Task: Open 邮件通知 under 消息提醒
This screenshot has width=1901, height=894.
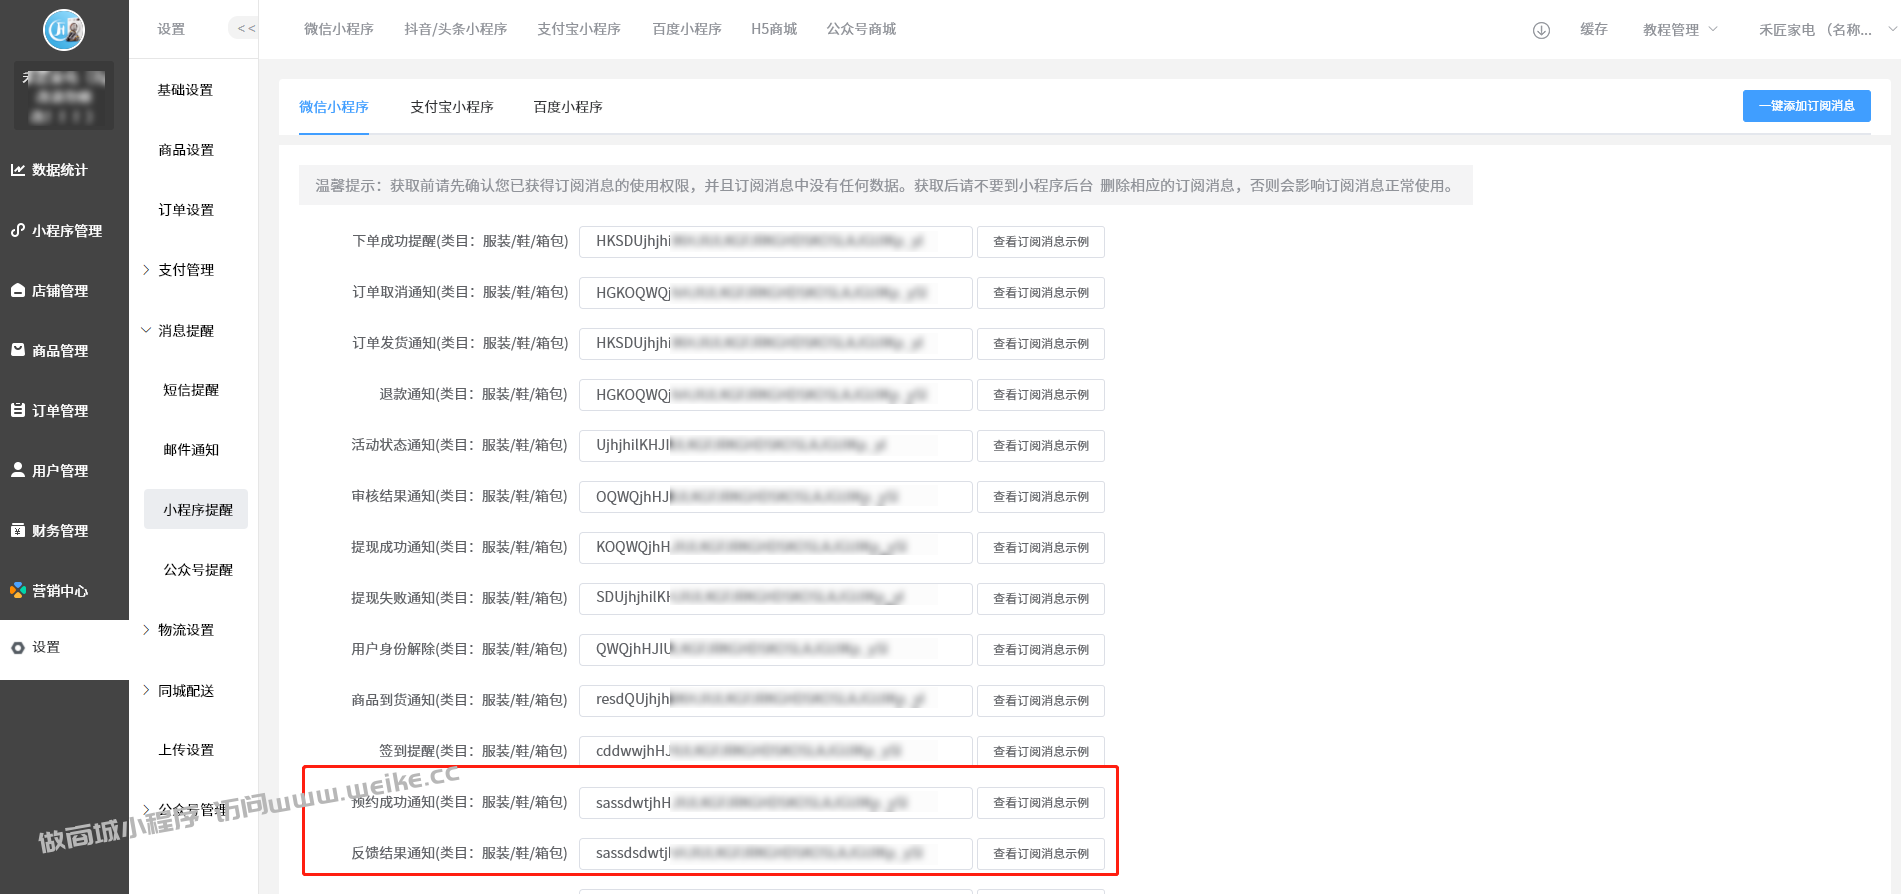Action: click(x=191, y=450)
